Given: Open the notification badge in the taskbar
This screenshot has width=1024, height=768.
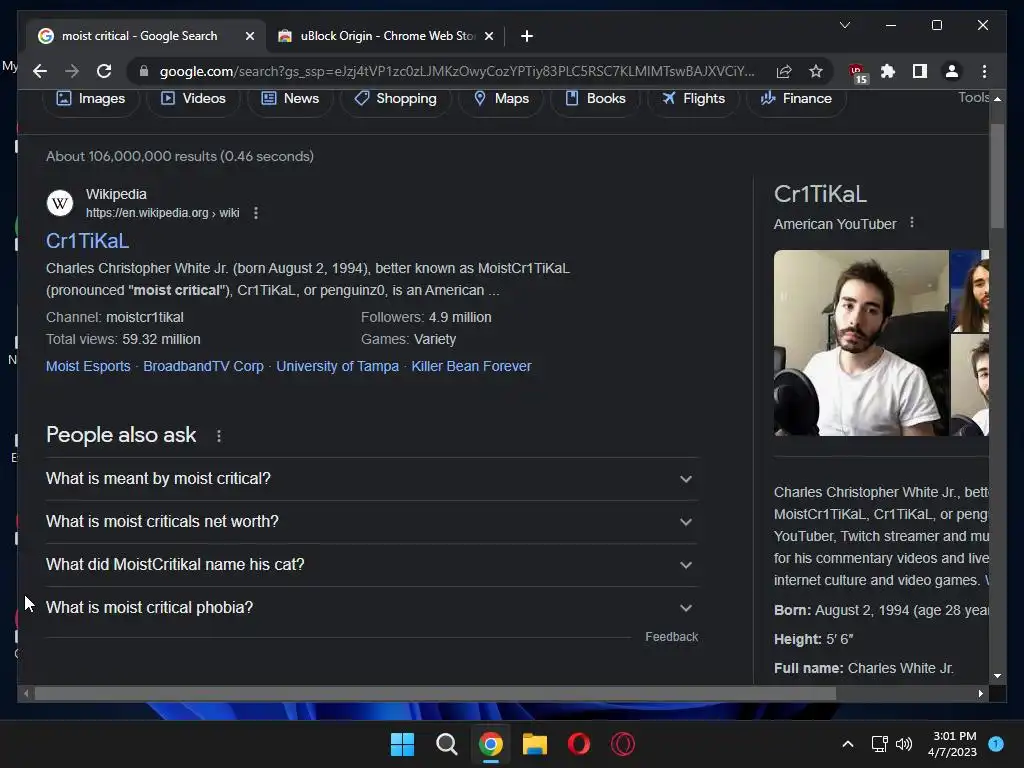Looking at the screenshot, I should tap(996, 744).
